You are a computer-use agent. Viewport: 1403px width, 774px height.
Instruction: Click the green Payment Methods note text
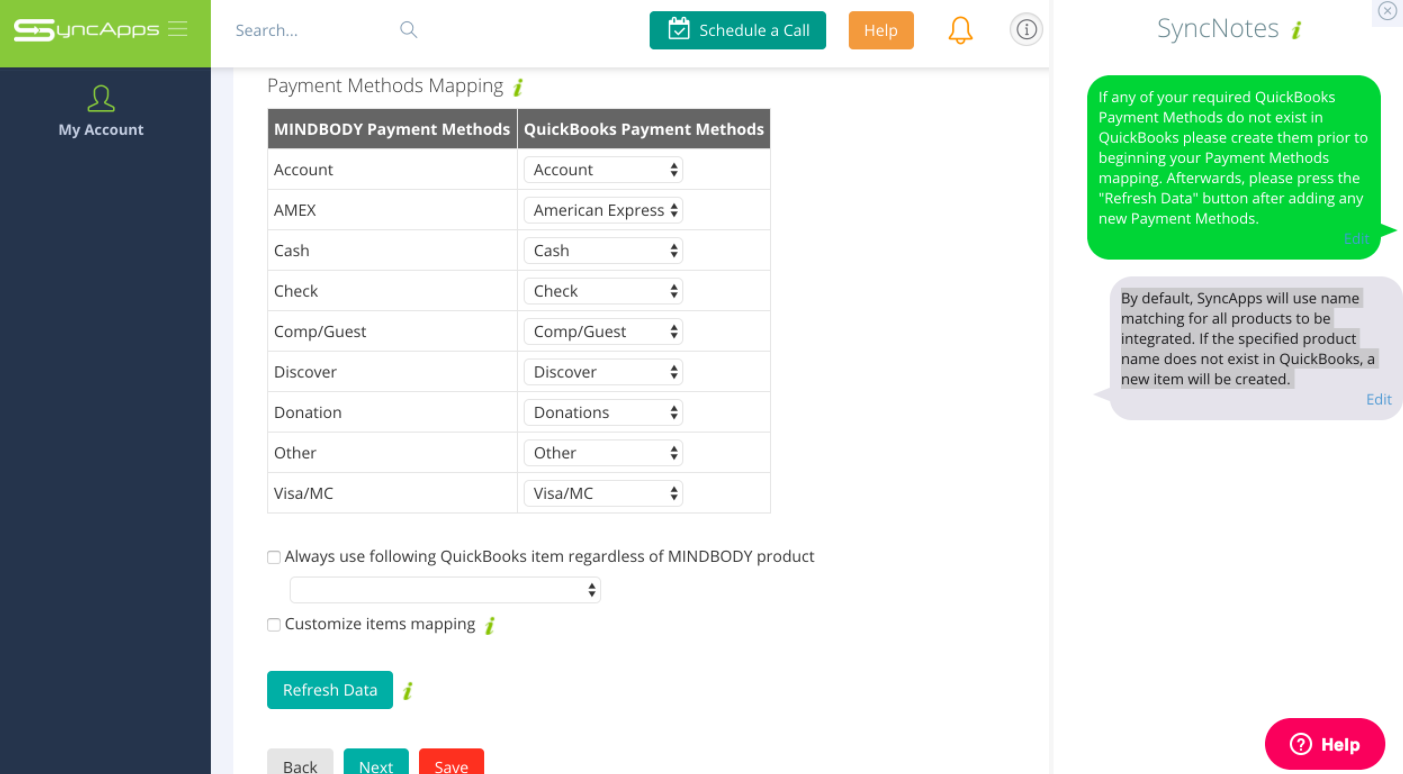coord(1234,158)
